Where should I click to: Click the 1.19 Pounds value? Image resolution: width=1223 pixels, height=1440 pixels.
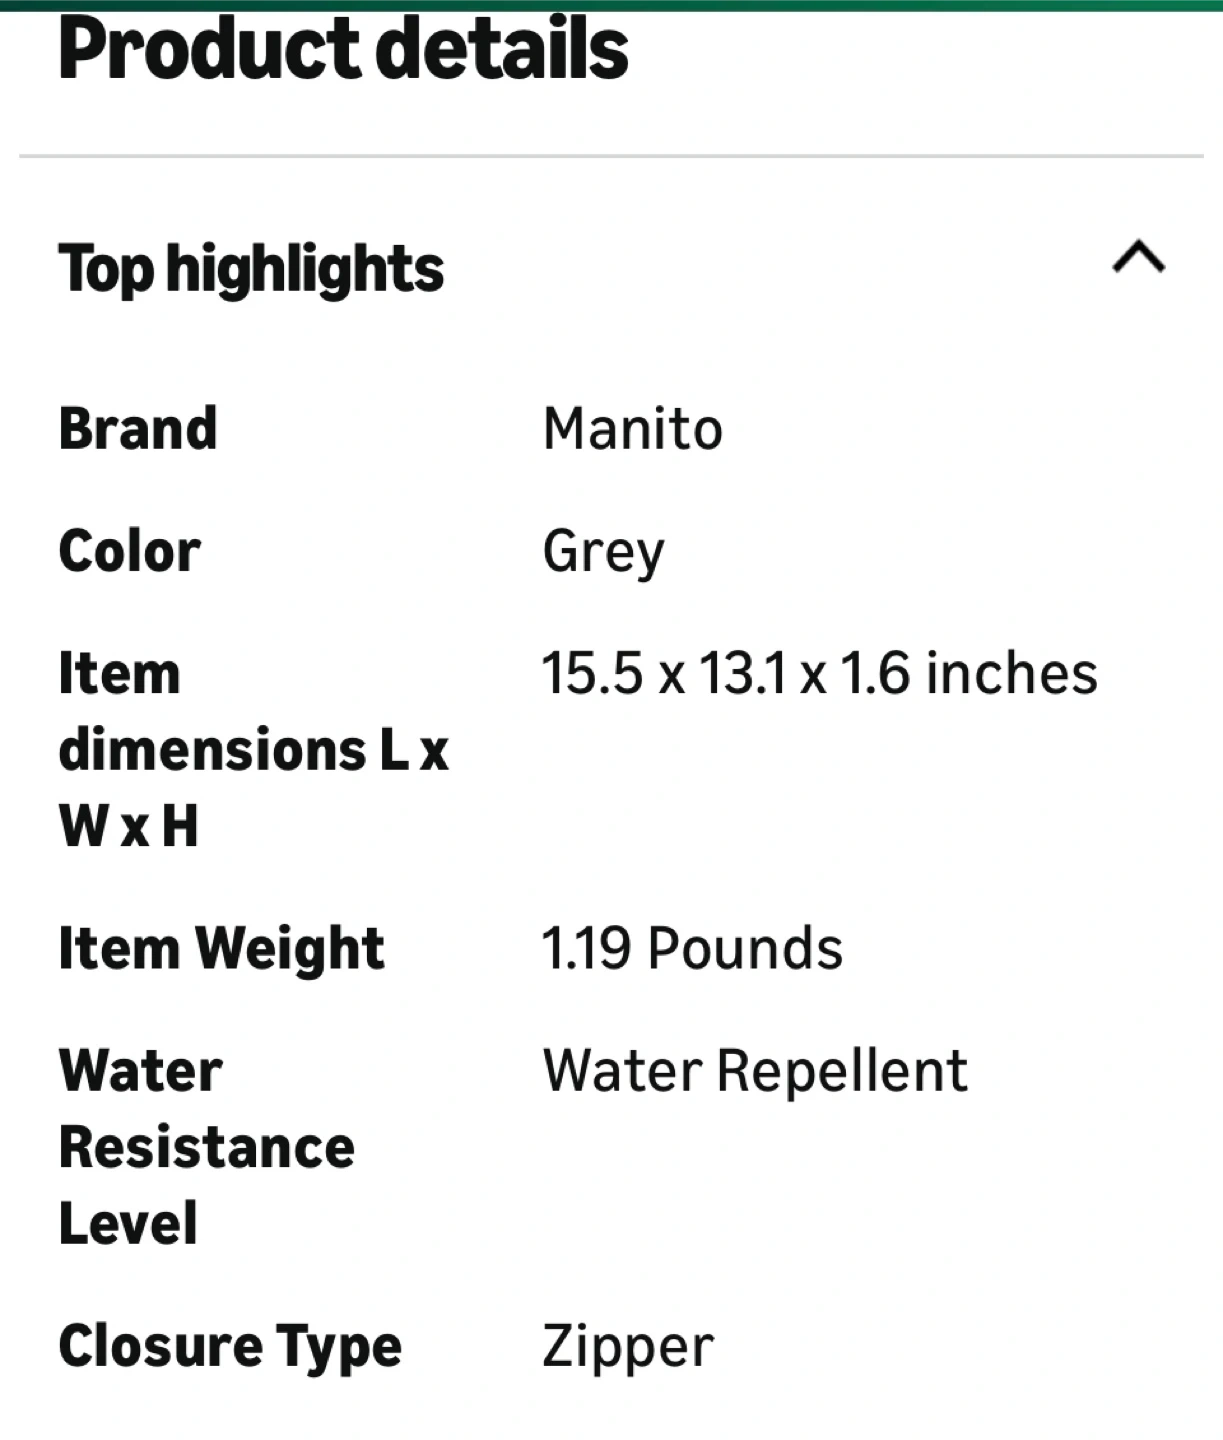coord(692,948)
